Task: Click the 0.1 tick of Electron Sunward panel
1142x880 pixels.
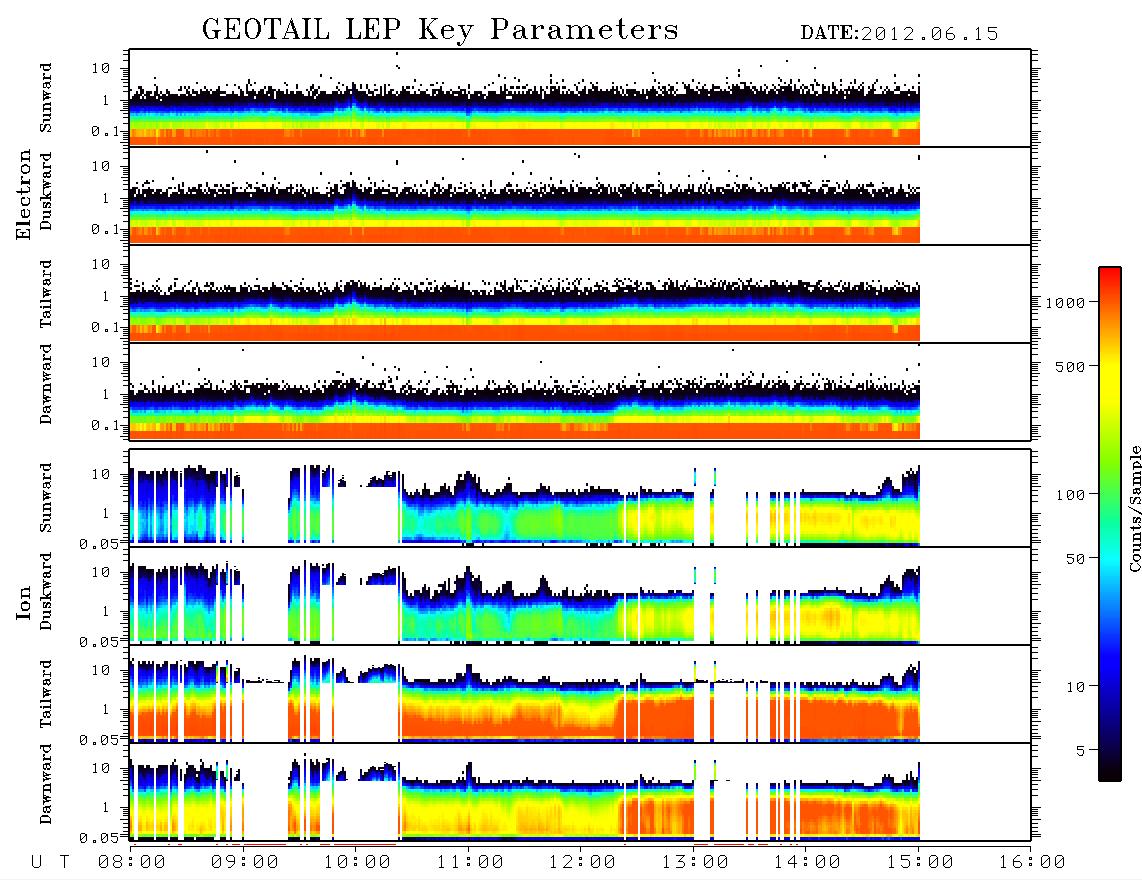Action: (106, 131)
